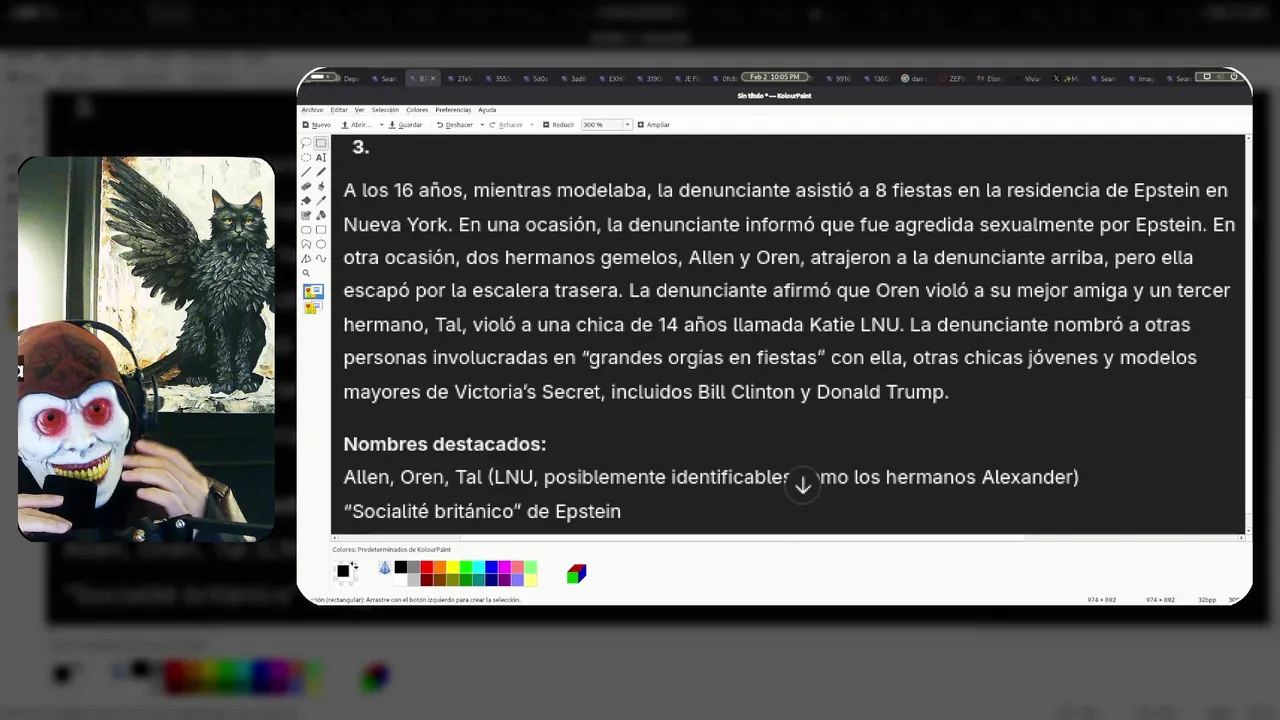Select the Rounded Rectangle tool

pos(306,230)
